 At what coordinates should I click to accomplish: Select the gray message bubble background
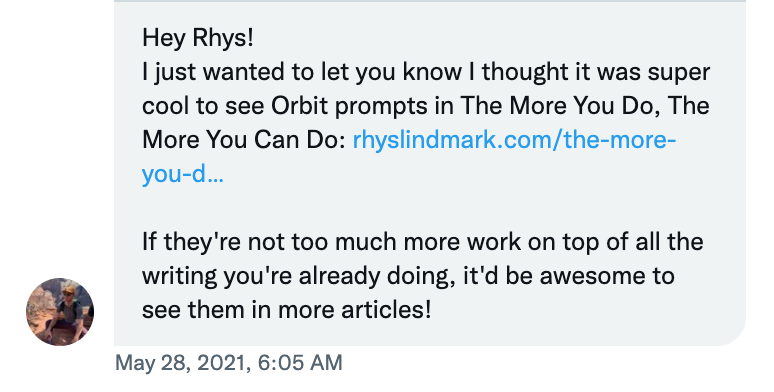pos(429,173)
